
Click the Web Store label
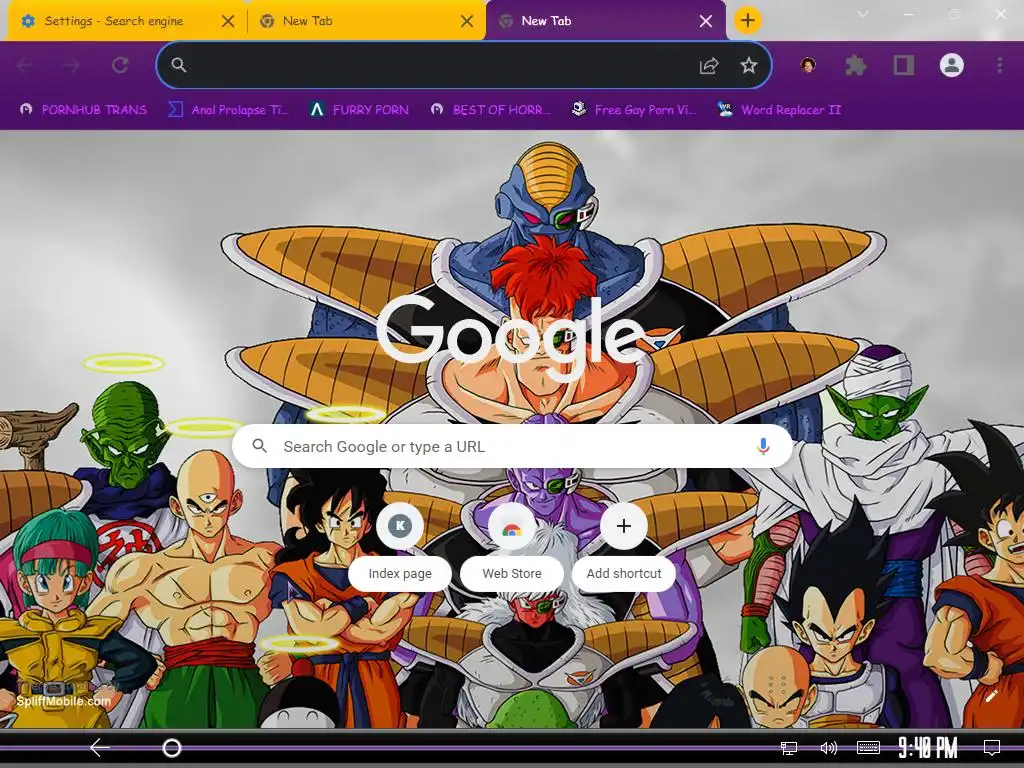tap(511, 573)
